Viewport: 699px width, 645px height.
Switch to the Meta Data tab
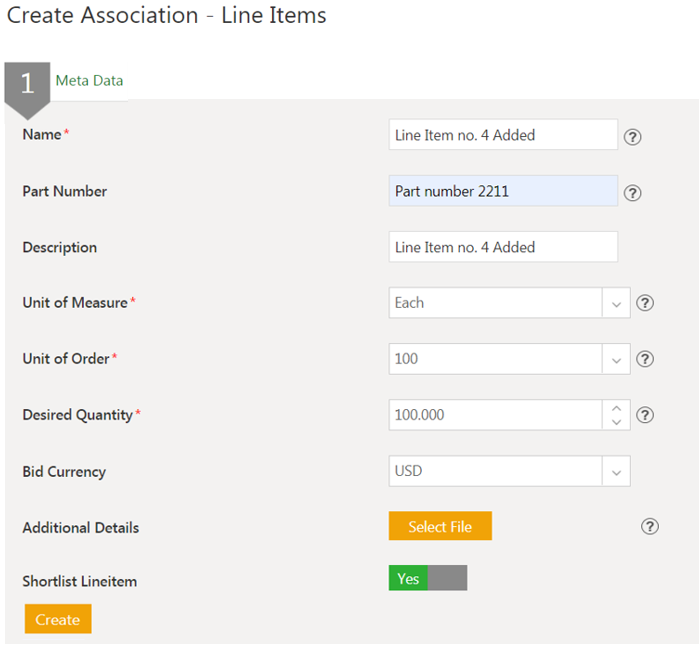tap(89, 81)
